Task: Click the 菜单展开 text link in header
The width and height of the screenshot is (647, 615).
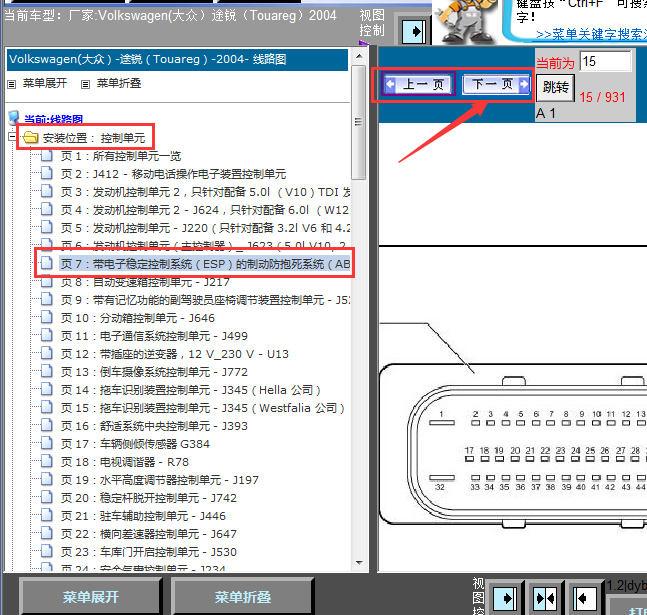Action: (x=45, y=83)
